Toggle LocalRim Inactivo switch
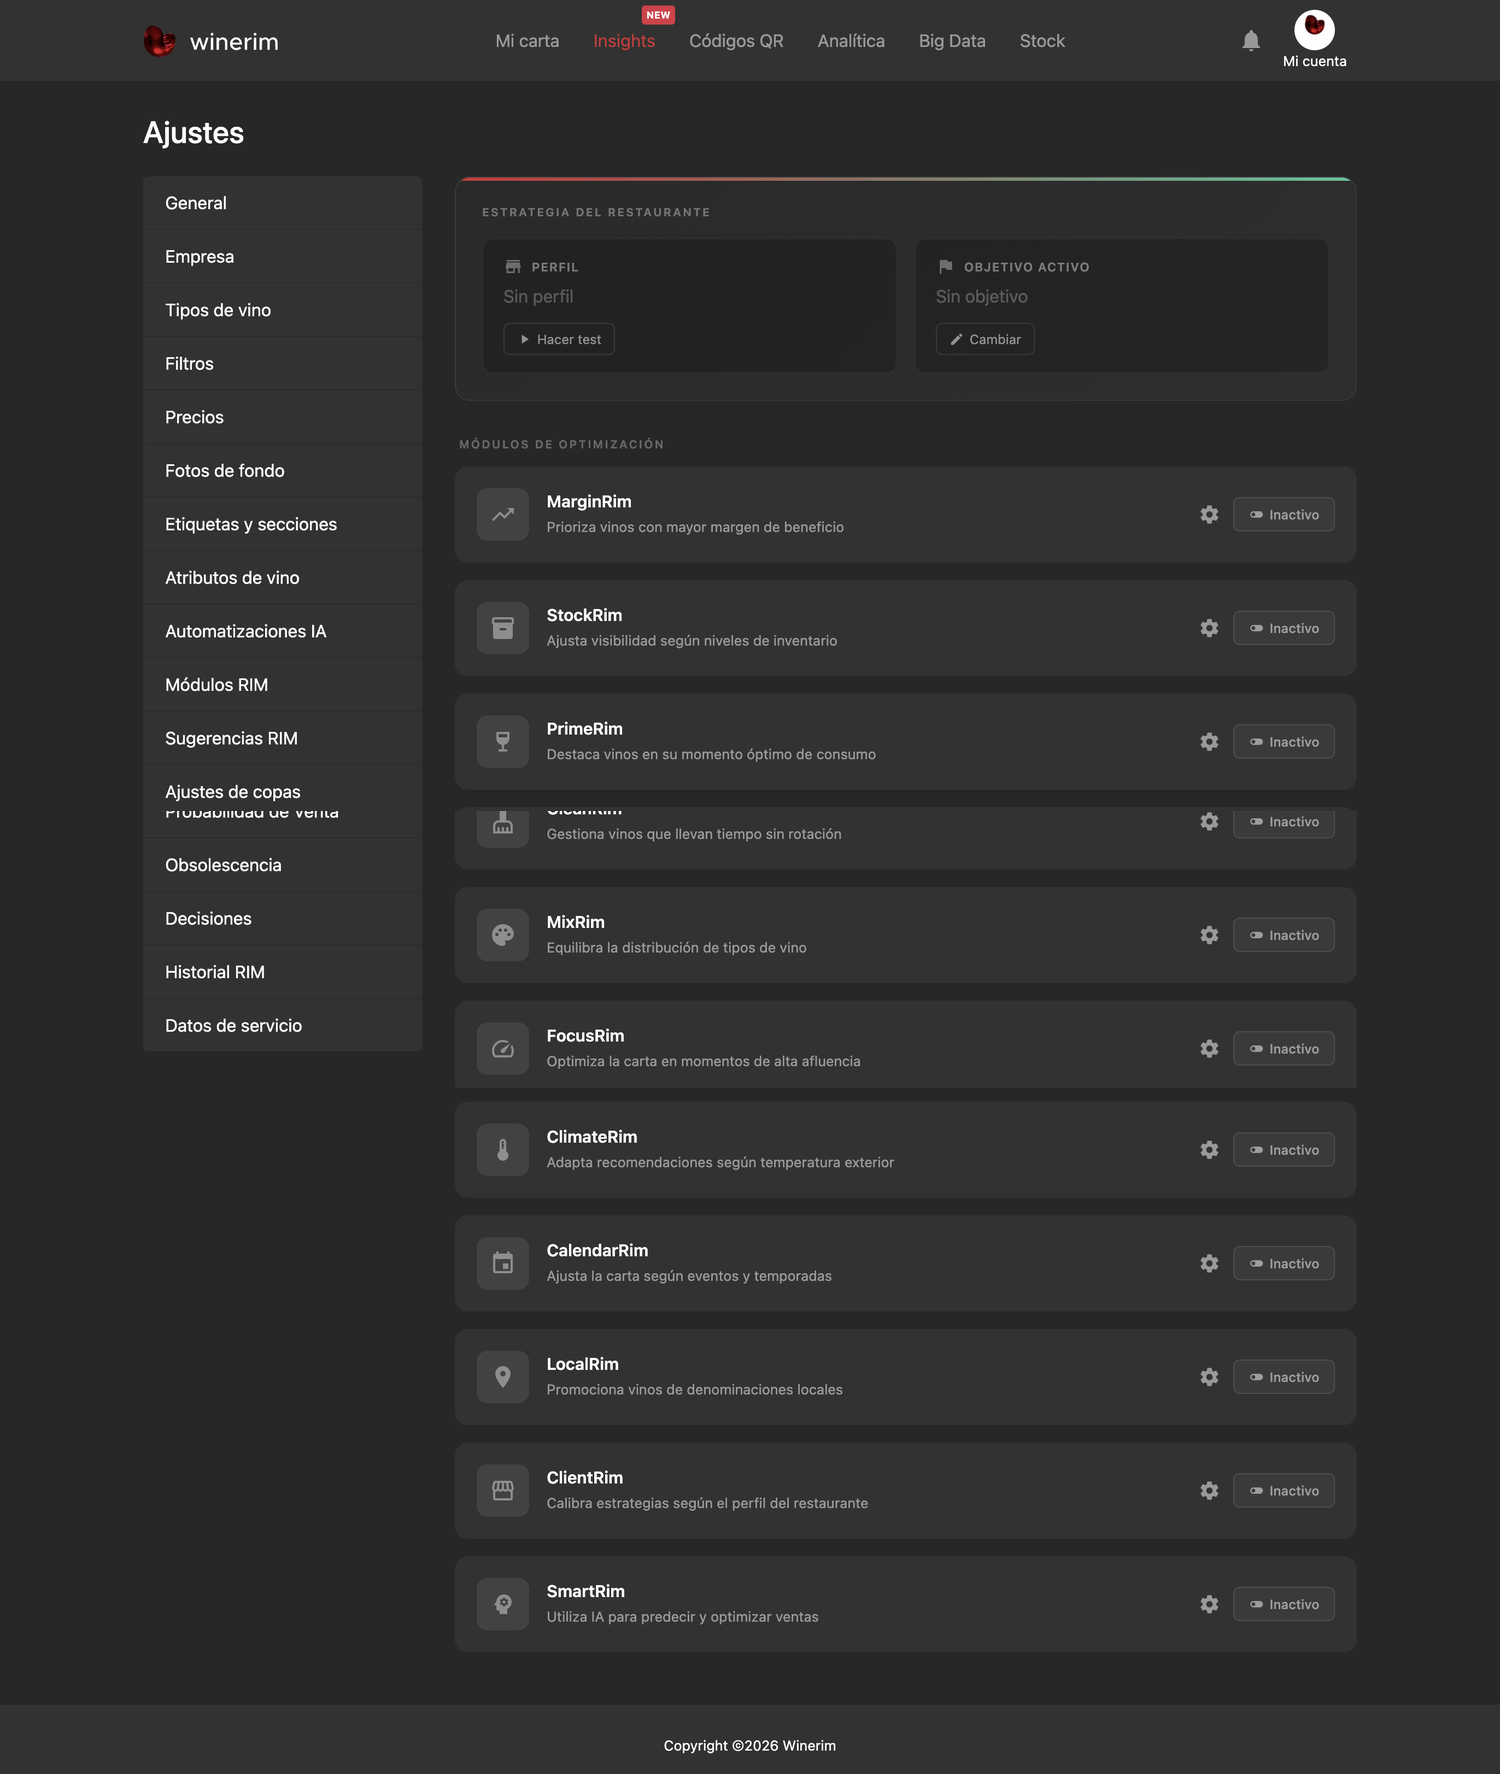Screen dimensions: 1500x1774 point(1283,1377)
